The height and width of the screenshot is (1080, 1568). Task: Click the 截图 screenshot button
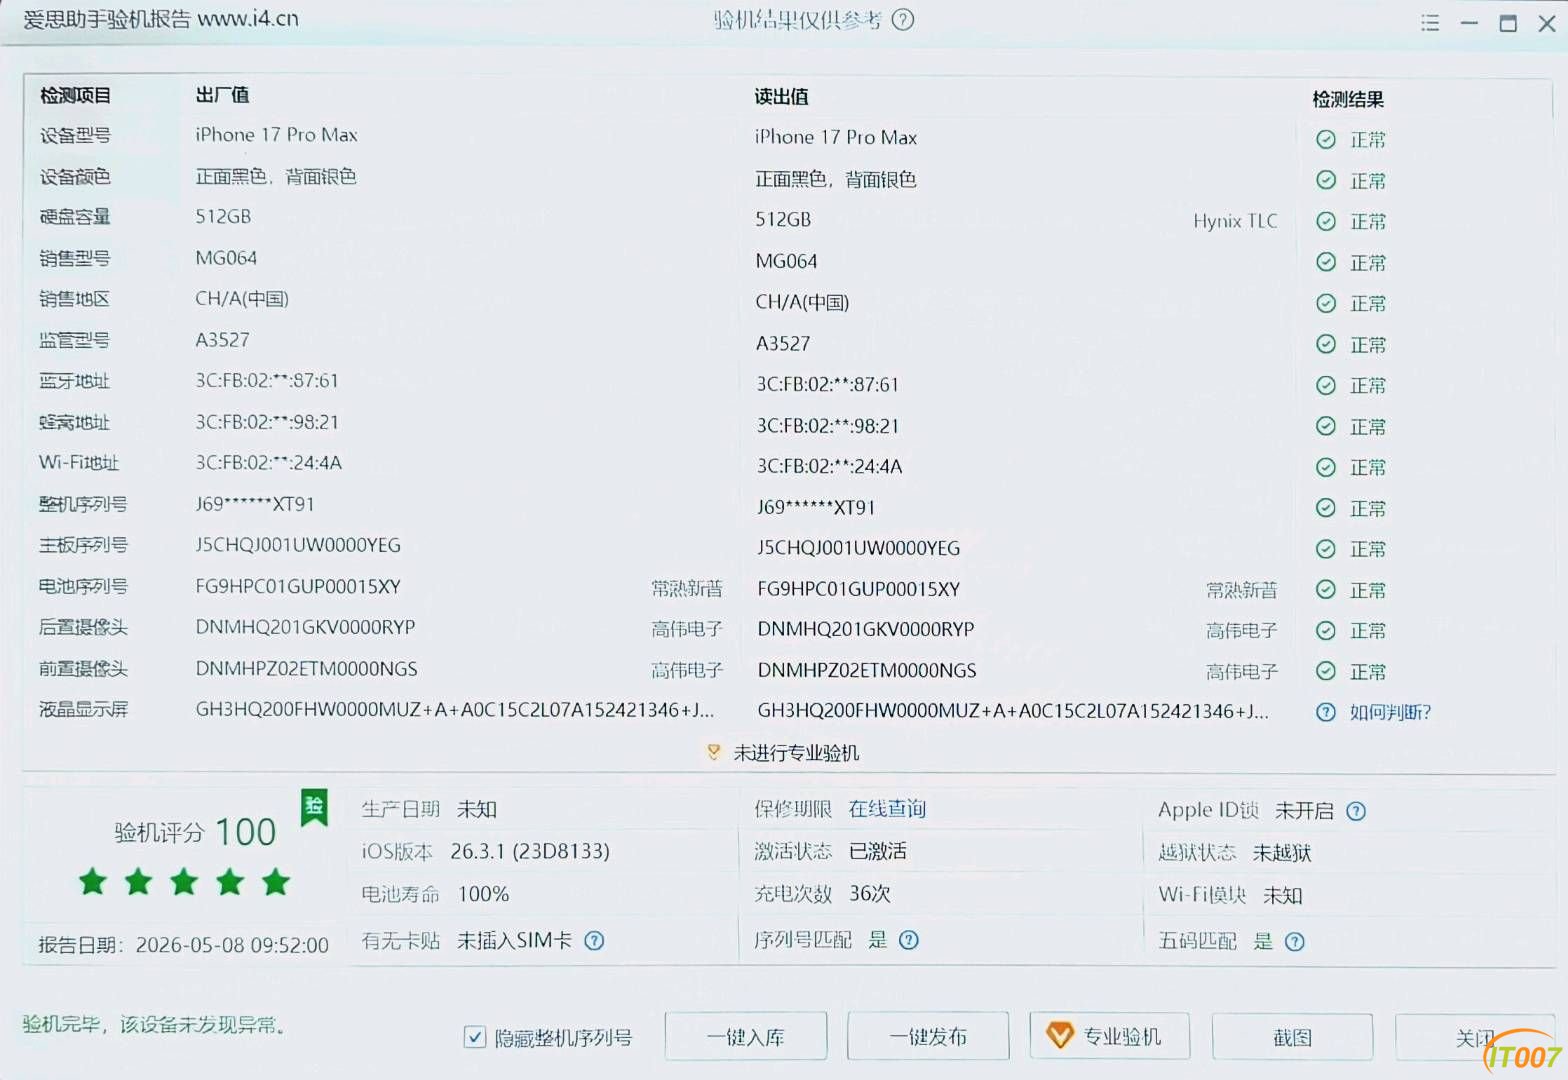(1292, 1037)
